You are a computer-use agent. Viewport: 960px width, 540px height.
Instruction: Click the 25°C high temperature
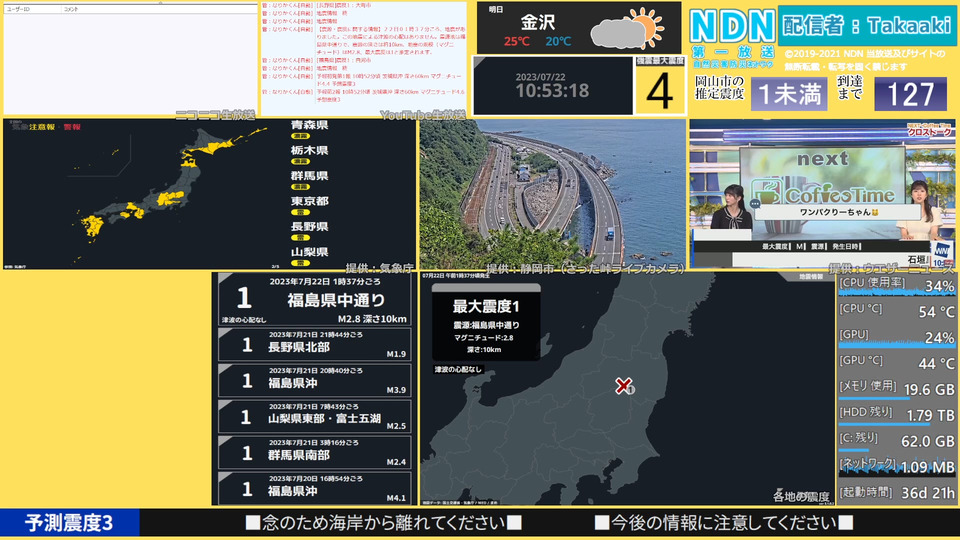[x=517, y=42]
